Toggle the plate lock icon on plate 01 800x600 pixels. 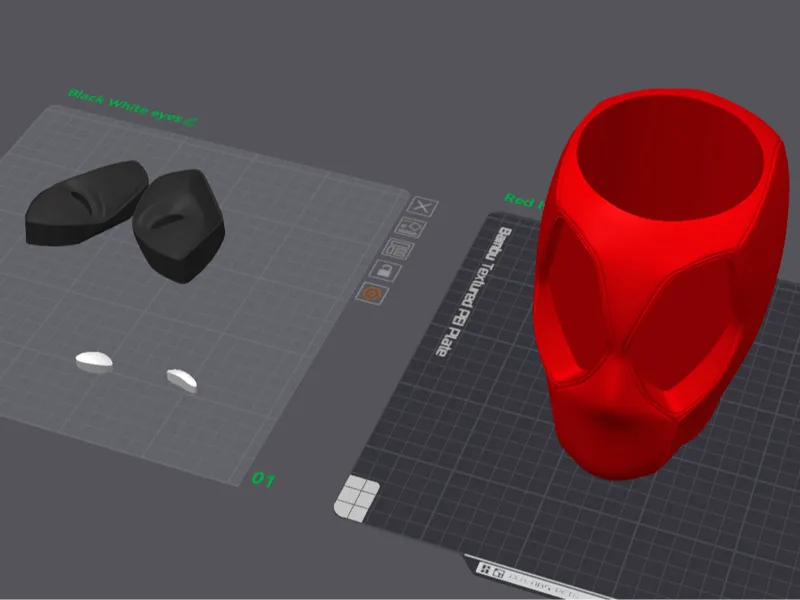coord(385,270)
